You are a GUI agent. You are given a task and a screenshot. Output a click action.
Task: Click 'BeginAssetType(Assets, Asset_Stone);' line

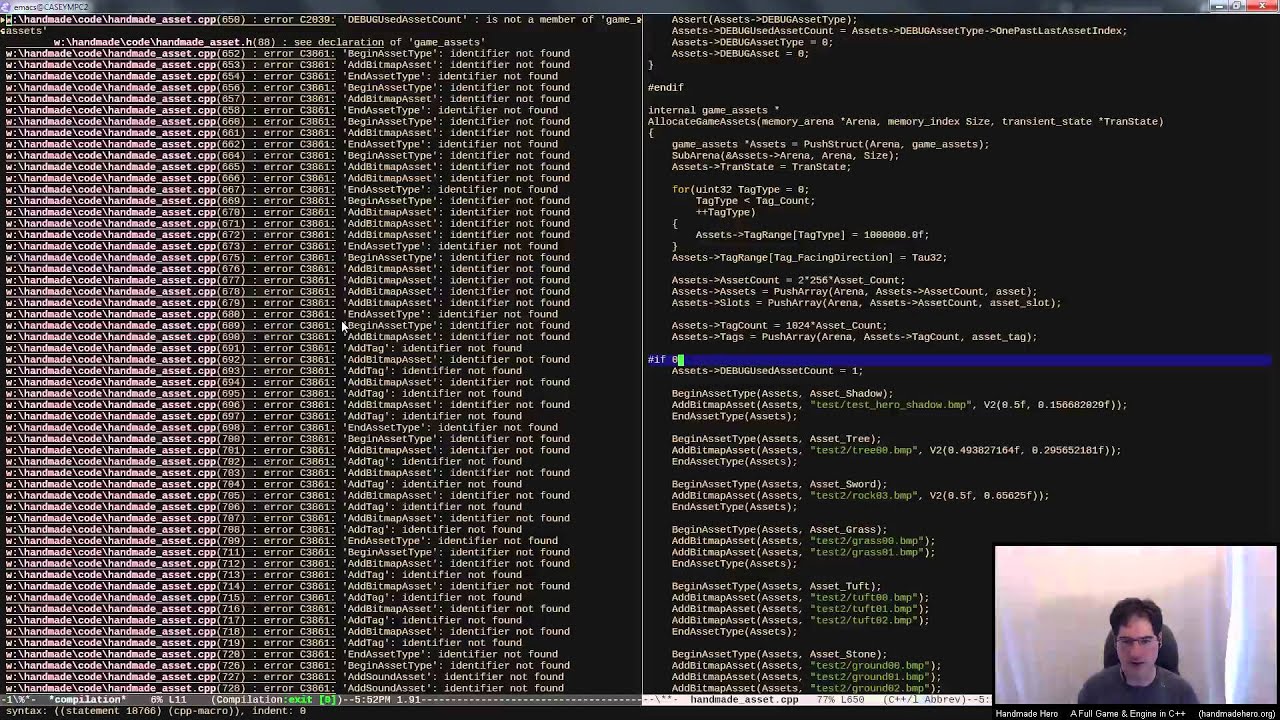(779, 654)
